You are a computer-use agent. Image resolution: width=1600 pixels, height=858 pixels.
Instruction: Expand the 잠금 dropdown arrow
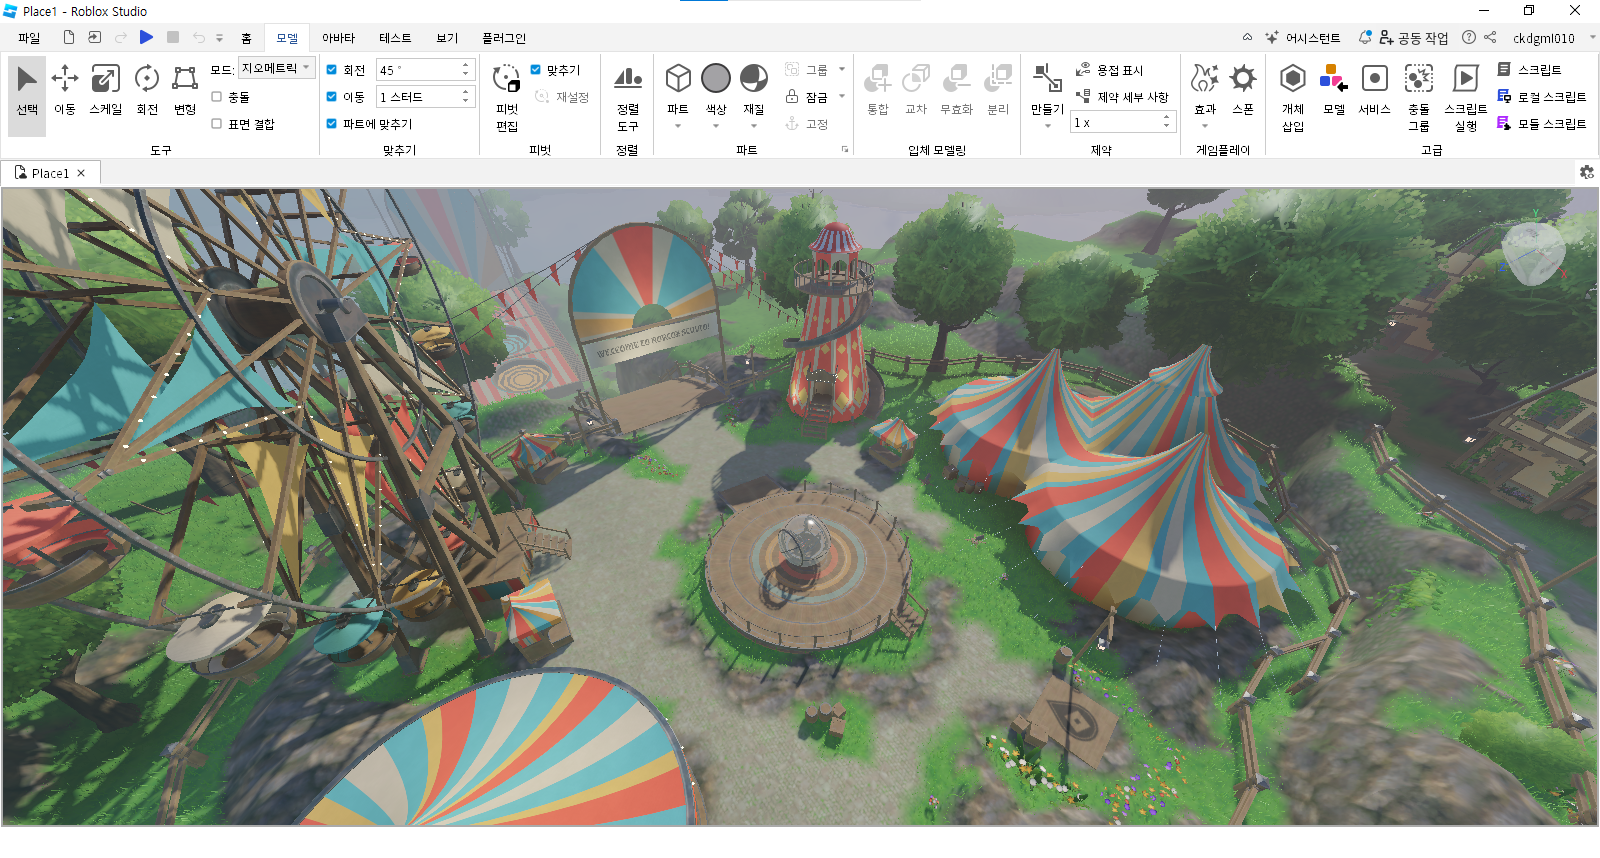point(842,96)
